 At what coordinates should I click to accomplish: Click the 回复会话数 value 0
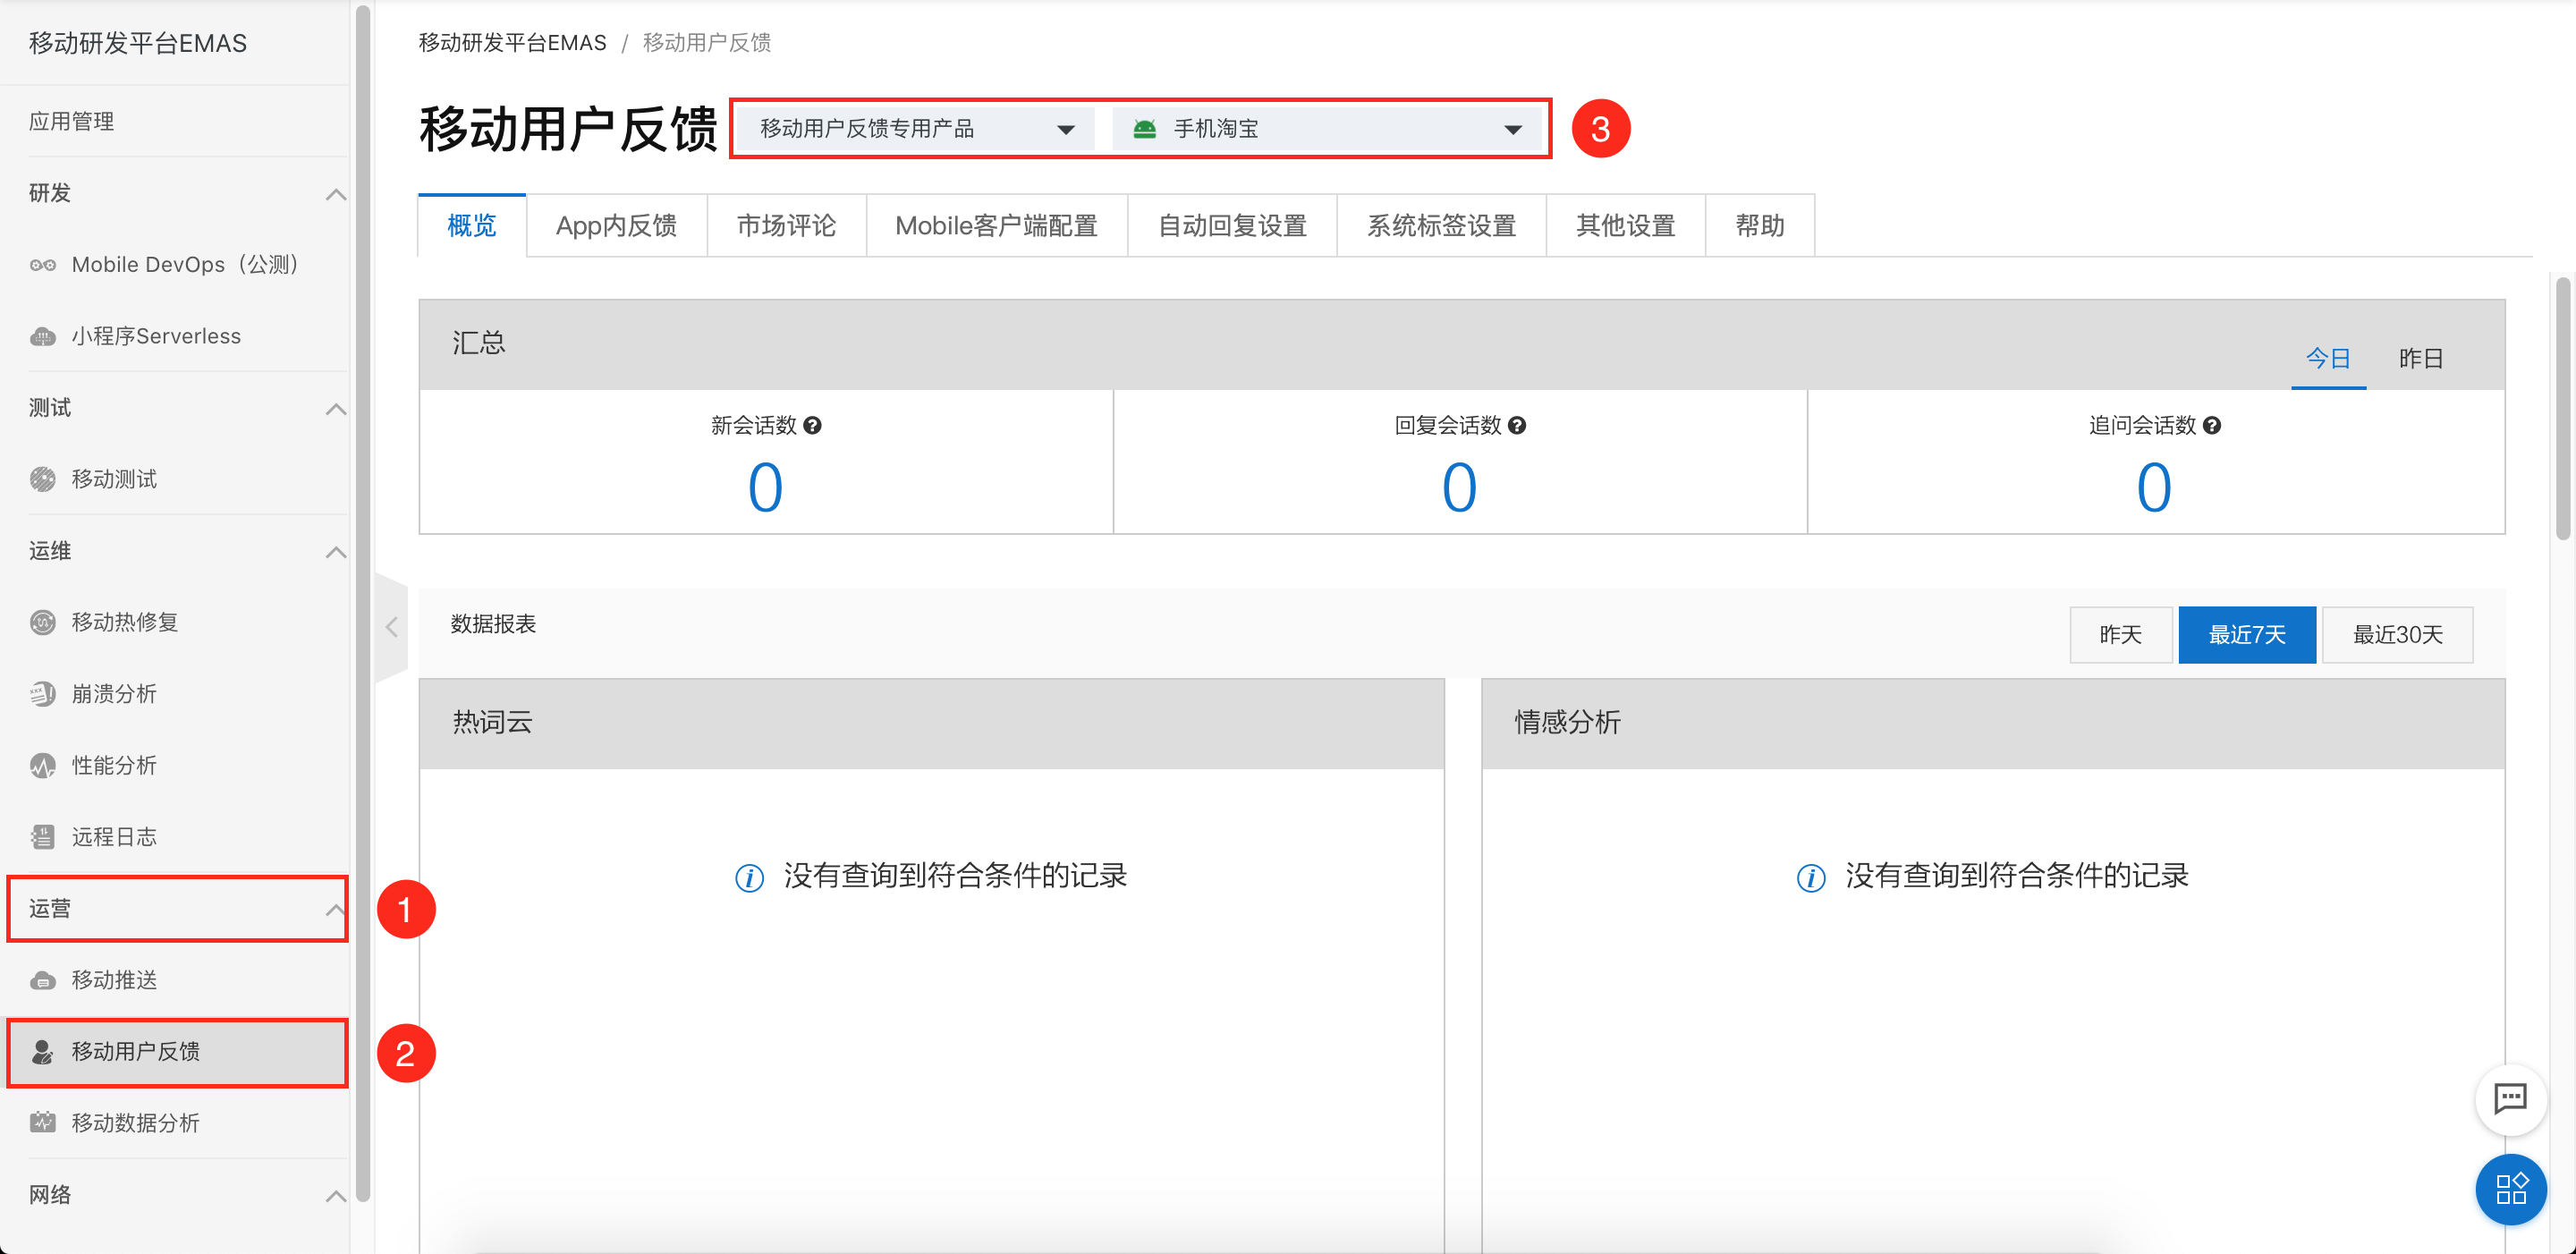[x=1460, y=488]
